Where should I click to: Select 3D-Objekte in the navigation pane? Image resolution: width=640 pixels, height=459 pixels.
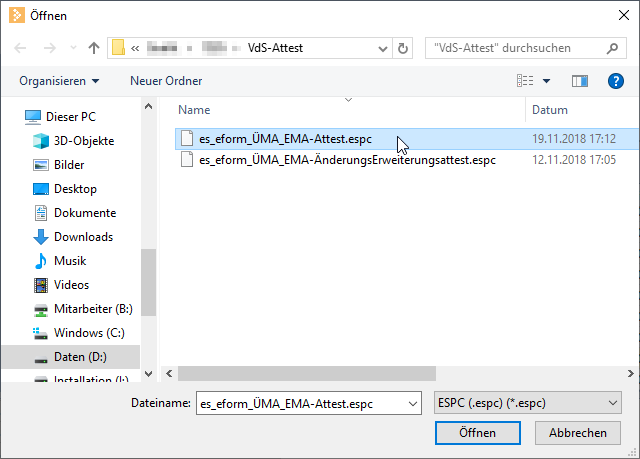83,141
